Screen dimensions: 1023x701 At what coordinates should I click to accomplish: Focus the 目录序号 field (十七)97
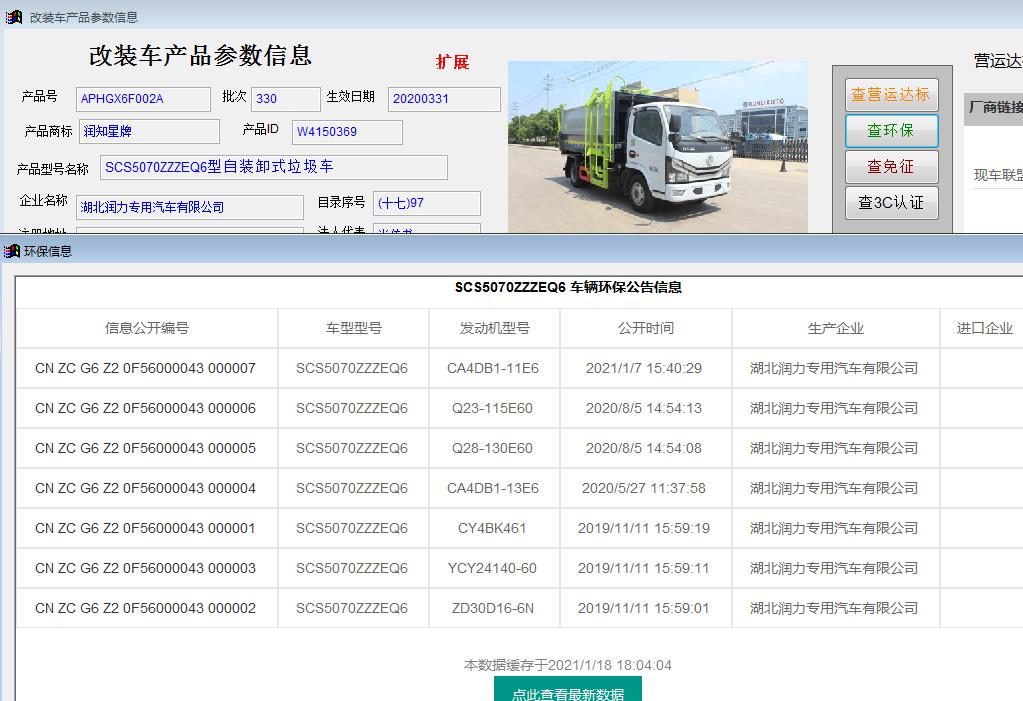[427, 204]
